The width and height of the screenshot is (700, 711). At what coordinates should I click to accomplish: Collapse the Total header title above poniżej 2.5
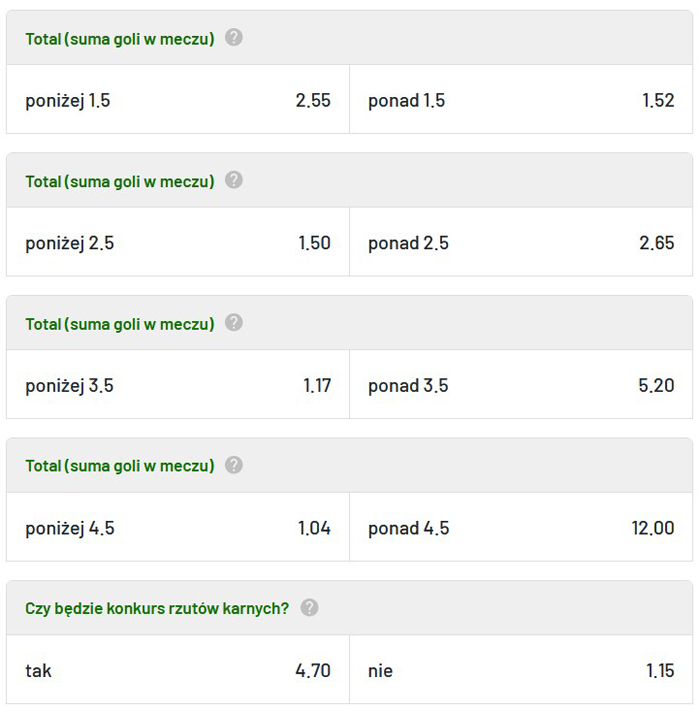tap(120, 181)
